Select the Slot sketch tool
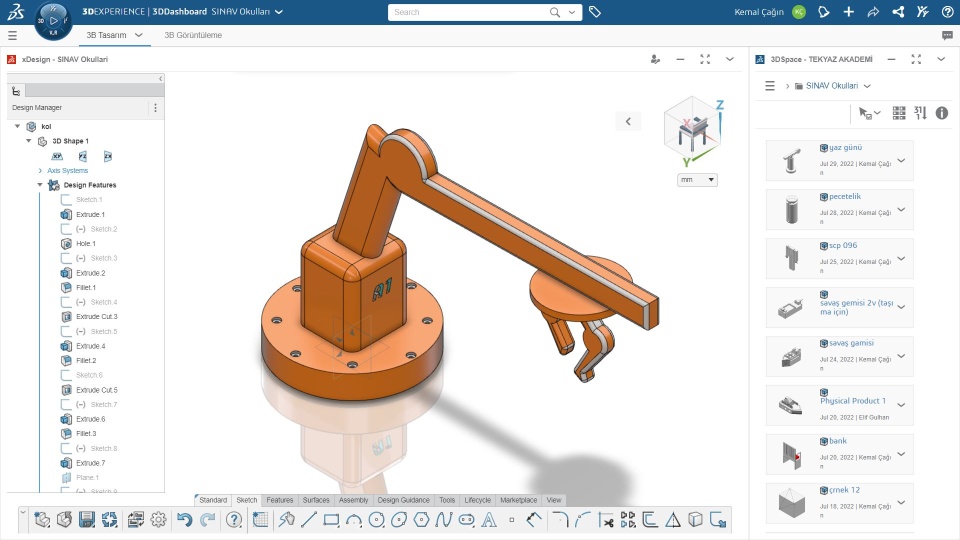 [x=467, y=520]
